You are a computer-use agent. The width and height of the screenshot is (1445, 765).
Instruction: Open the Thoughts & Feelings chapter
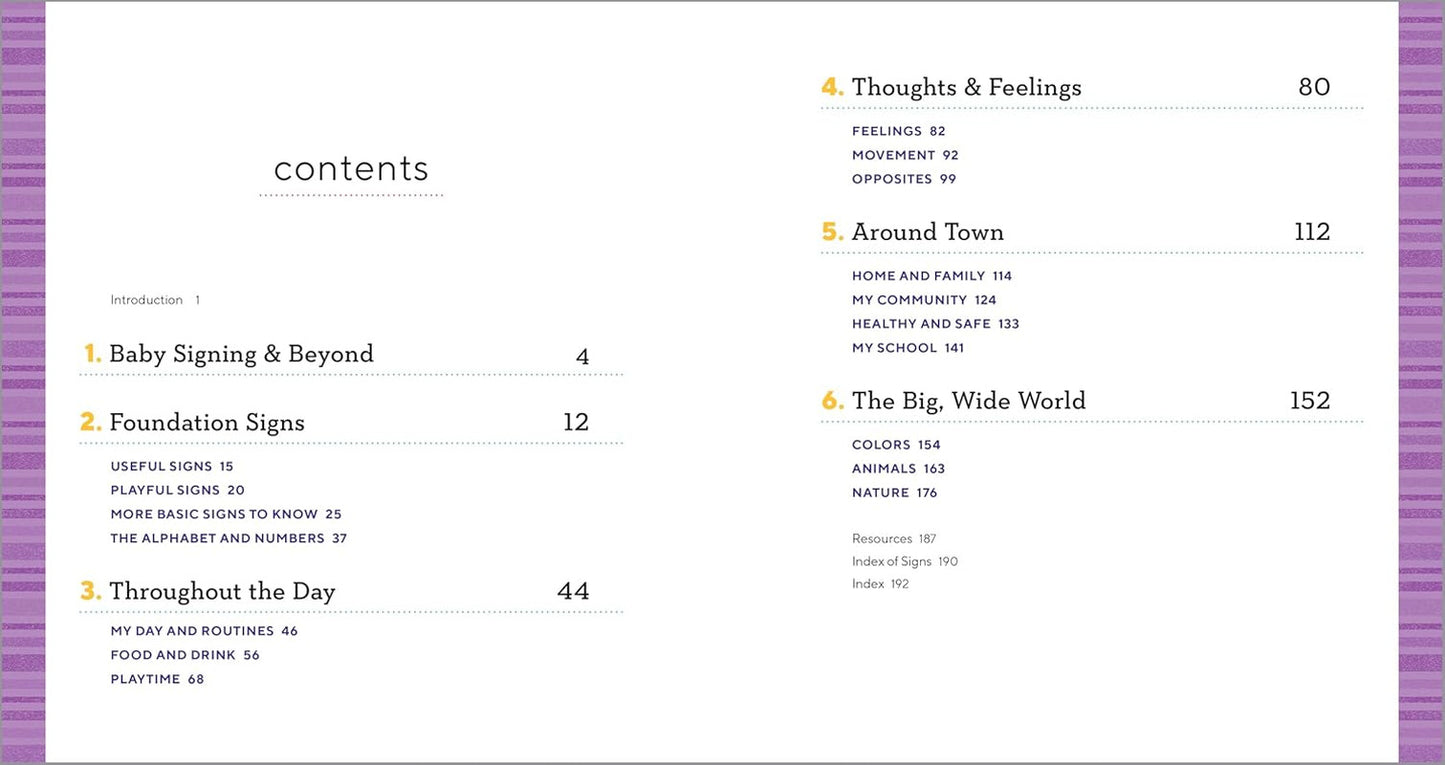pyautogui.click(x=966, y=88)
